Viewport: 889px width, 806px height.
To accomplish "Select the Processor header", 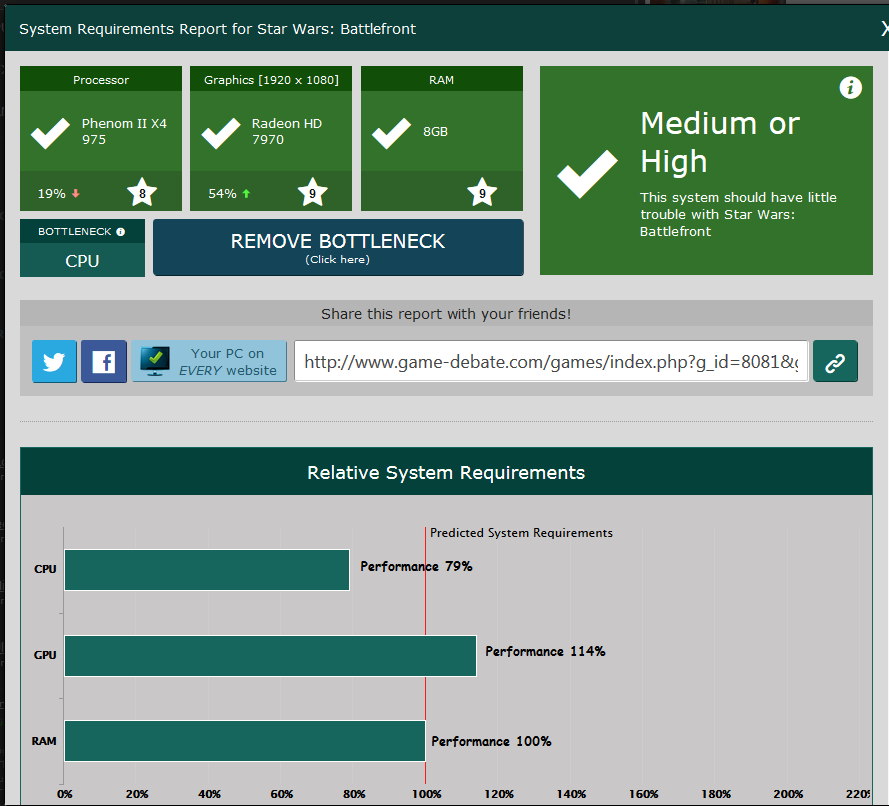I will (x=101, y=80).
